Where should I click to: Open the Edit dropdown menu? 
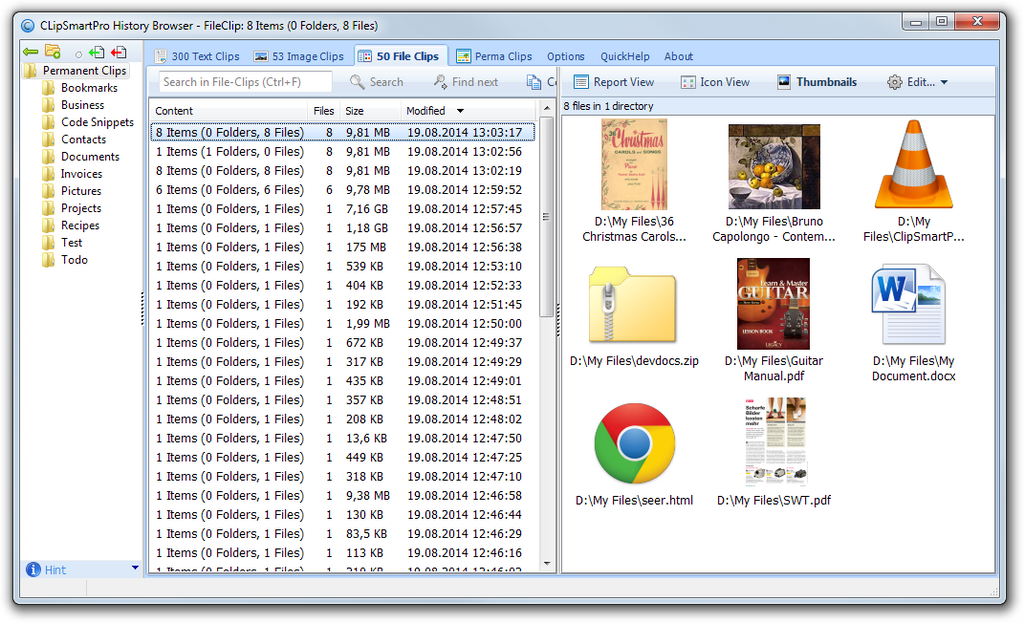[917, 82]
